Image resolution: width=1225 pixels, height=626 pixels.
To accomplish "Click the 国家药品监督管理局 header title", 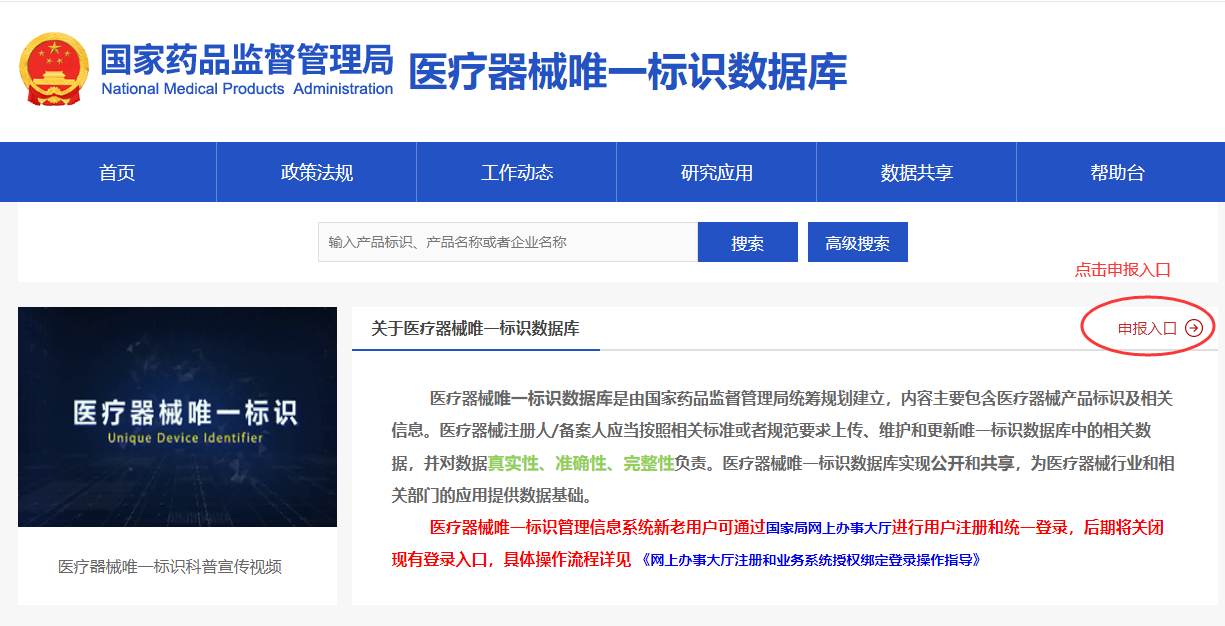I will (x=247, y=59).
